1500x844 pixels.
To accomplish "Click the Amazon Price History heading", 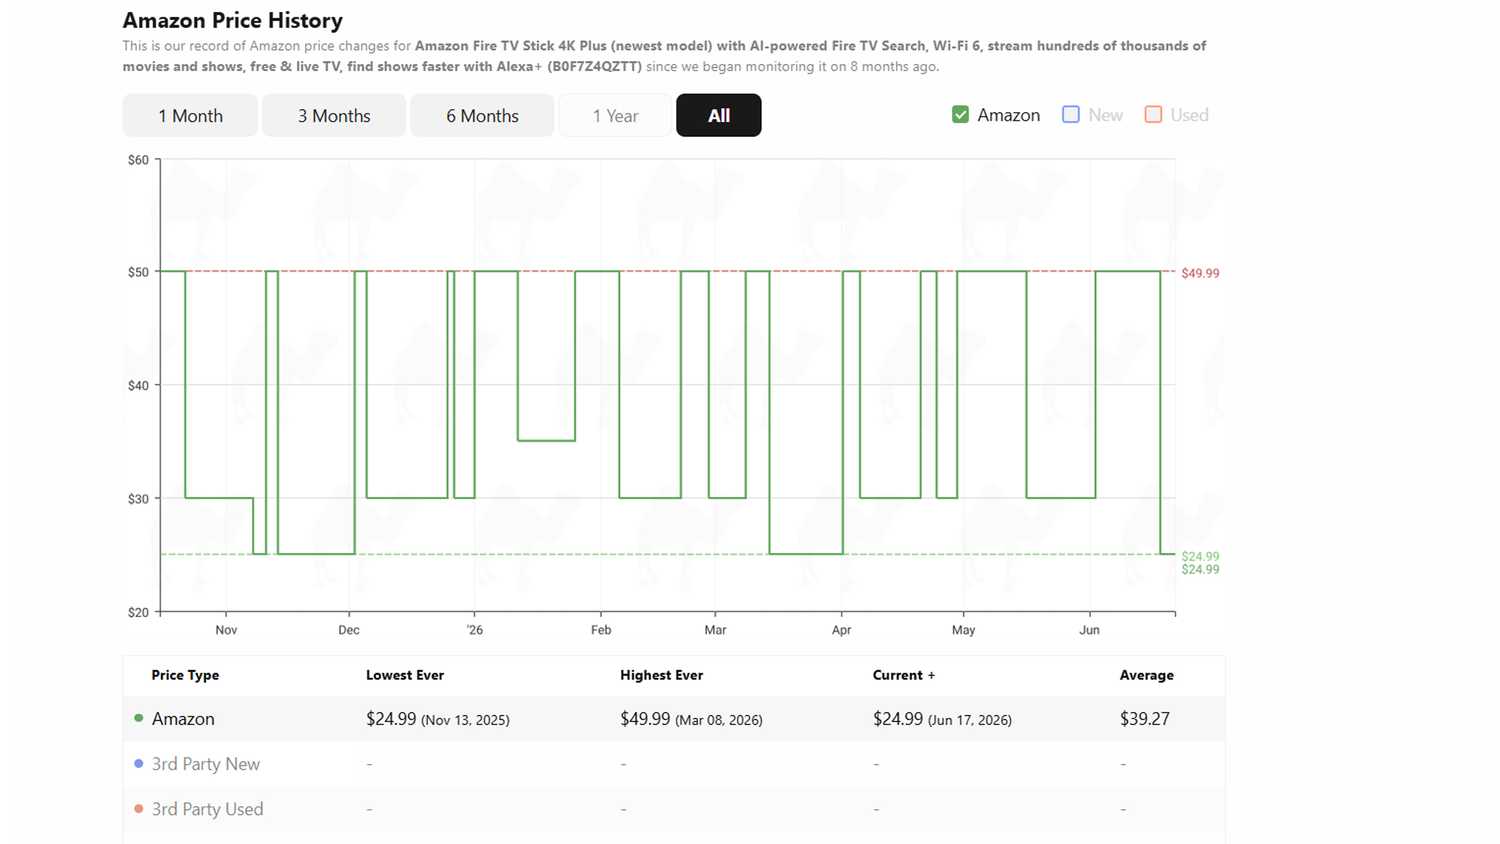I will coord(233,20).
